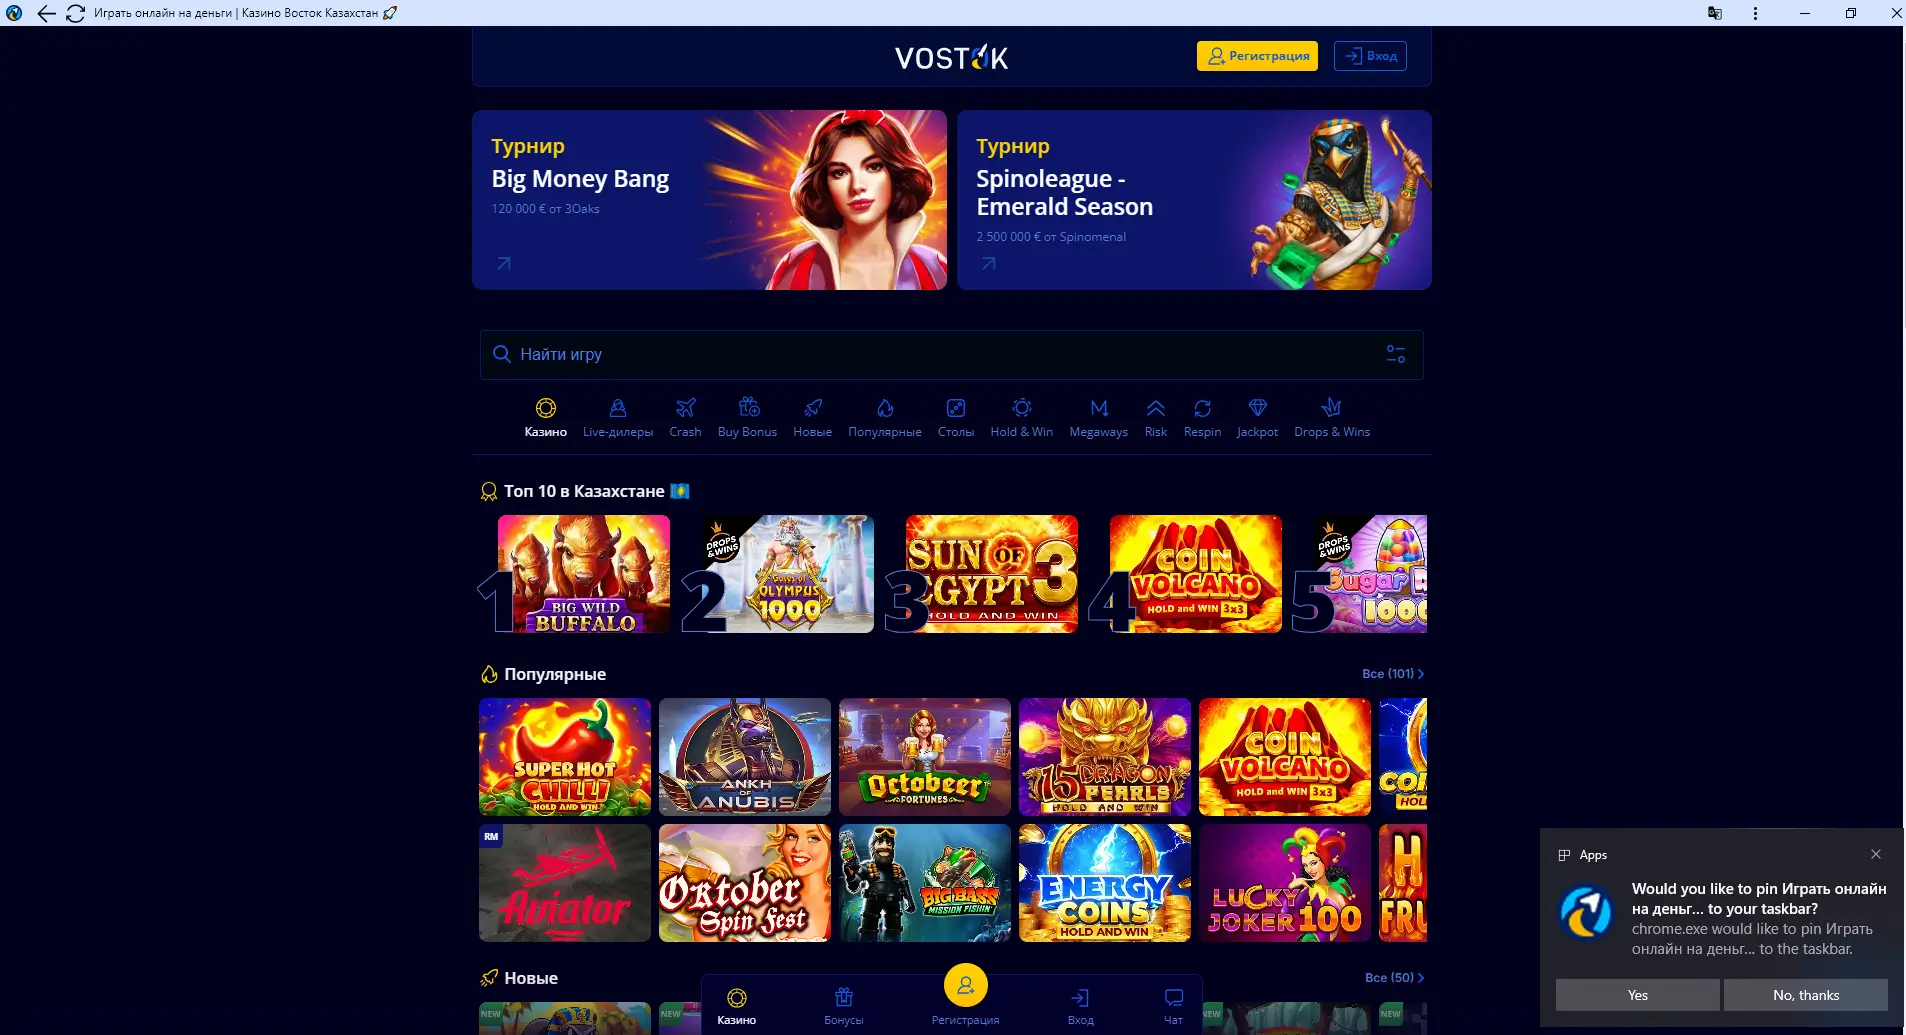Switch to the Respin category tab

(1202, 417)
